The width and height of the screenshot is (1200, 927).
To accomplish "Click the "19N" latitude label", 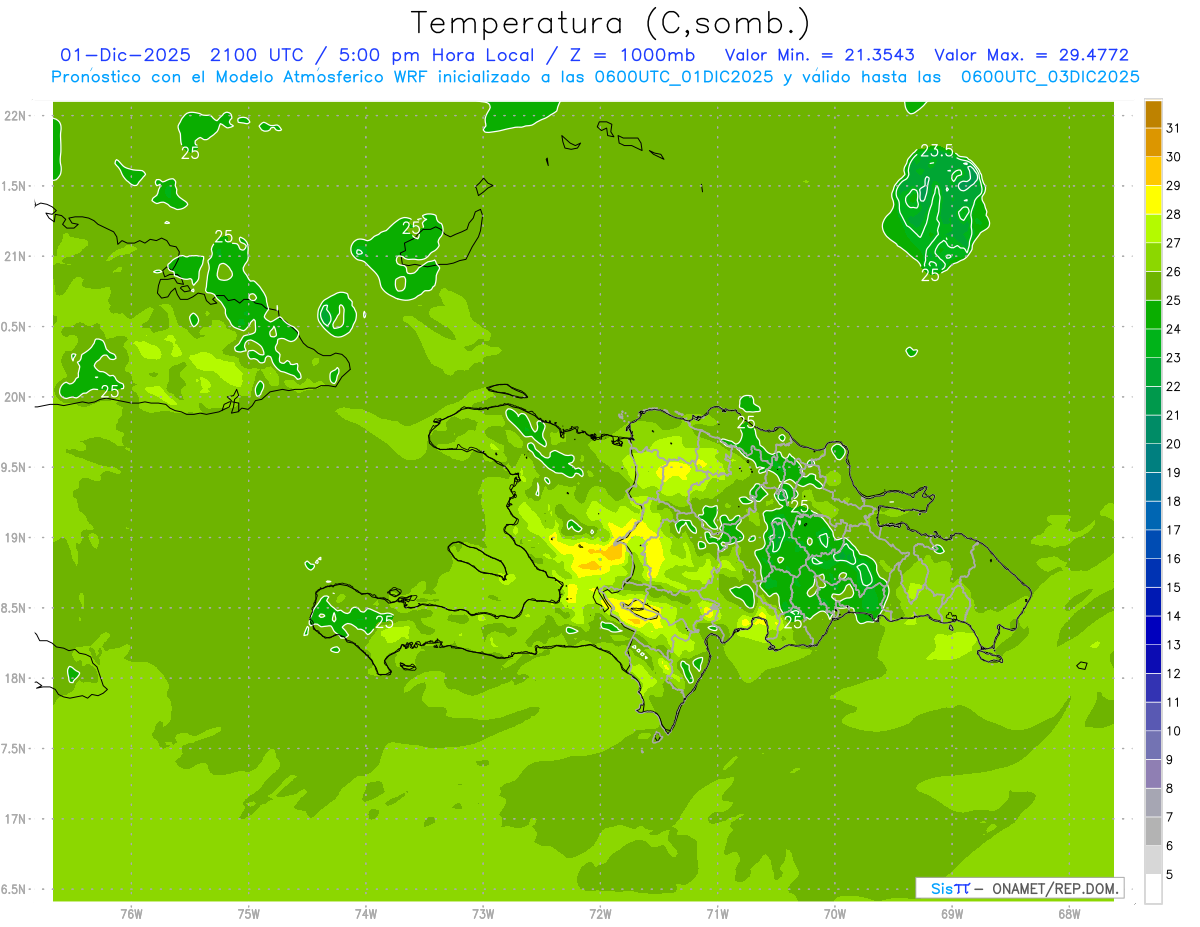I will coord(15,538).
